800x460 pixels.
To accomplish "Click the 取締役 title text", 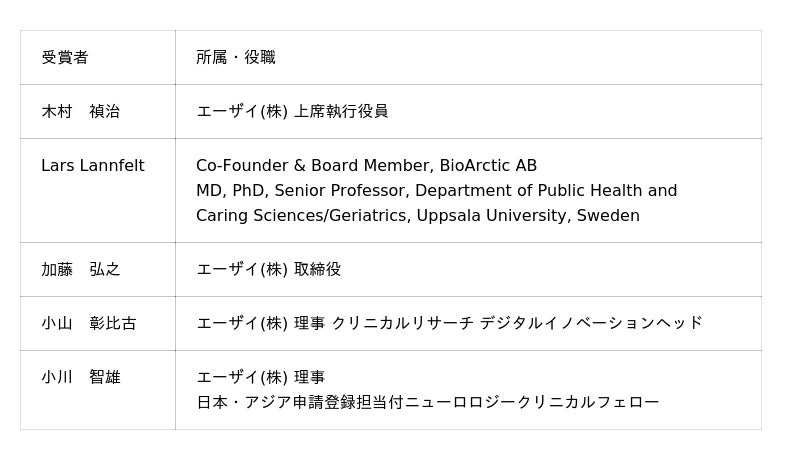I will point(317,270).
